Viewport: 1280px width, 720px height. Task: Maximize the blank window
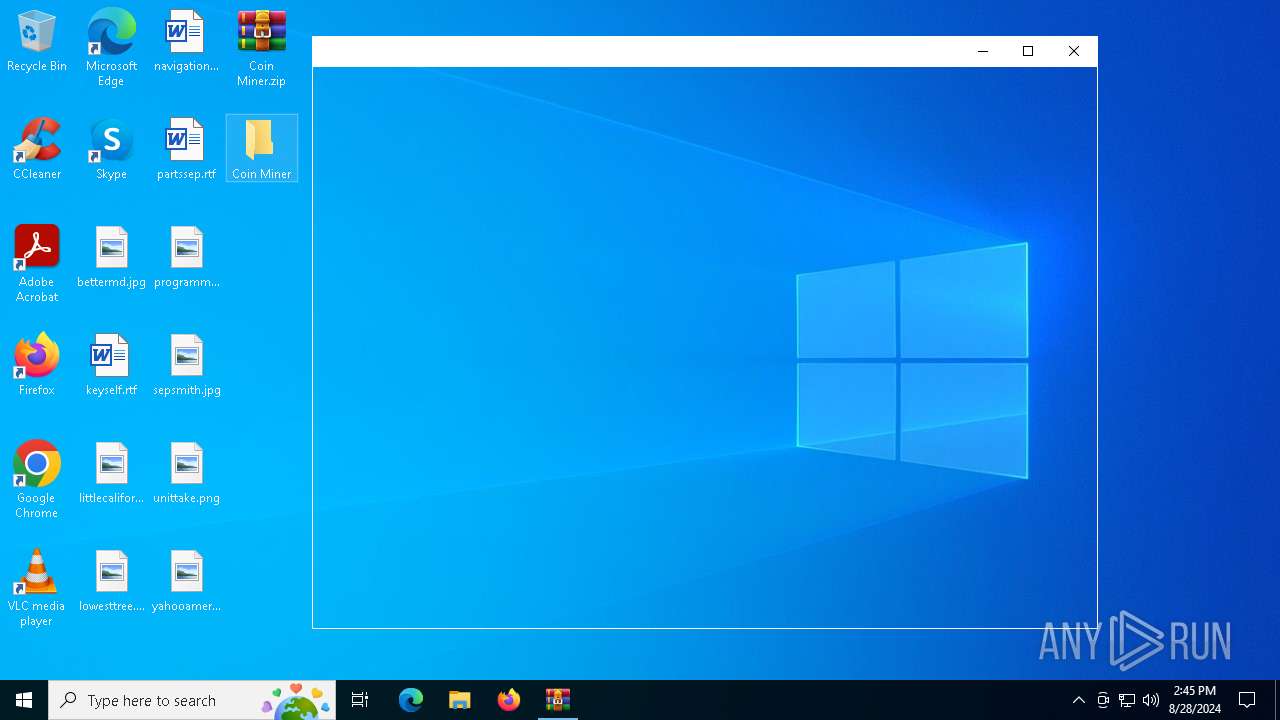1028,51
